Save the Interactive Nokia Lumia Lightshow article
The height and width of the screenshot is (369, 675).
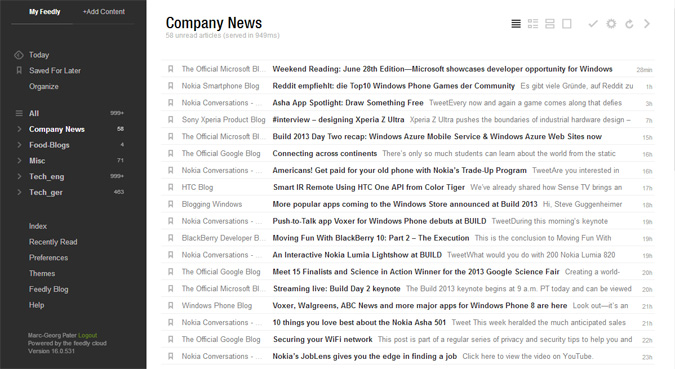170,255
